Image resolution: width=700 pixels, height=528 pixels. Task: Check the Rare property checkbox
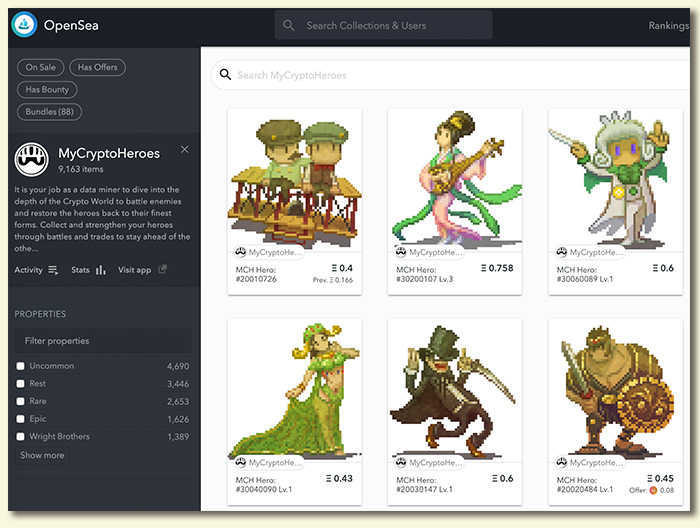(x=20, y=401)
